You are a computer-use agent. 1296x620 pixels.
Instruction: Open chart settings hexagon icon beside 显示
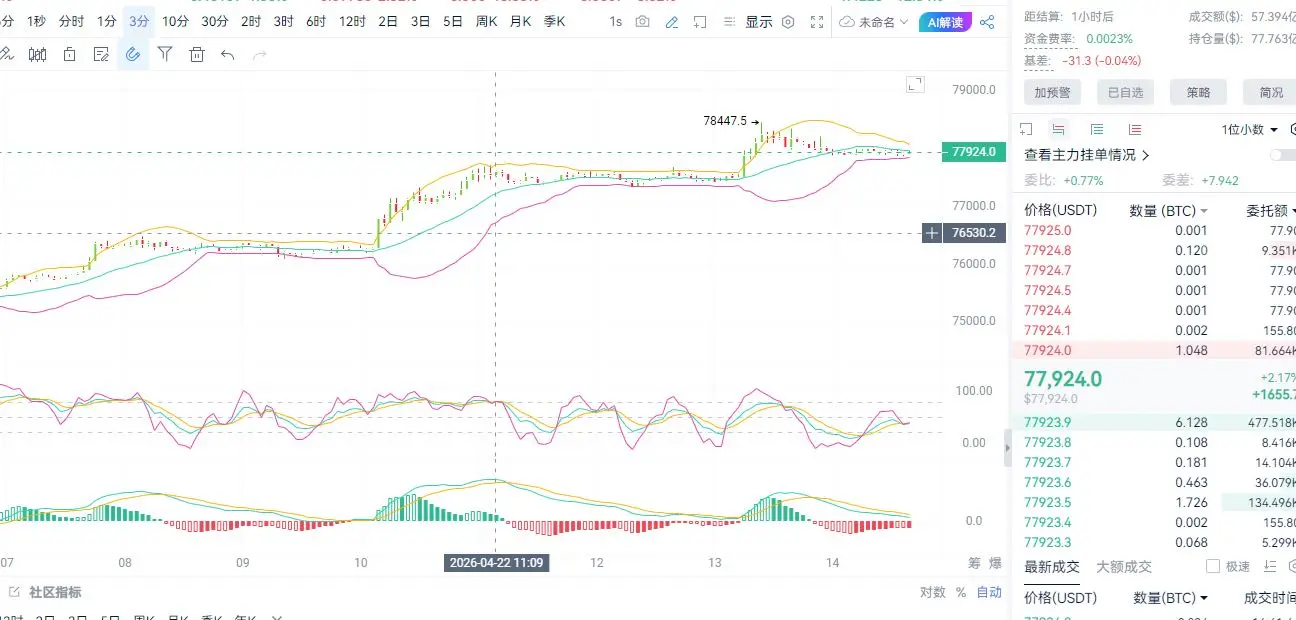[788, 21]
